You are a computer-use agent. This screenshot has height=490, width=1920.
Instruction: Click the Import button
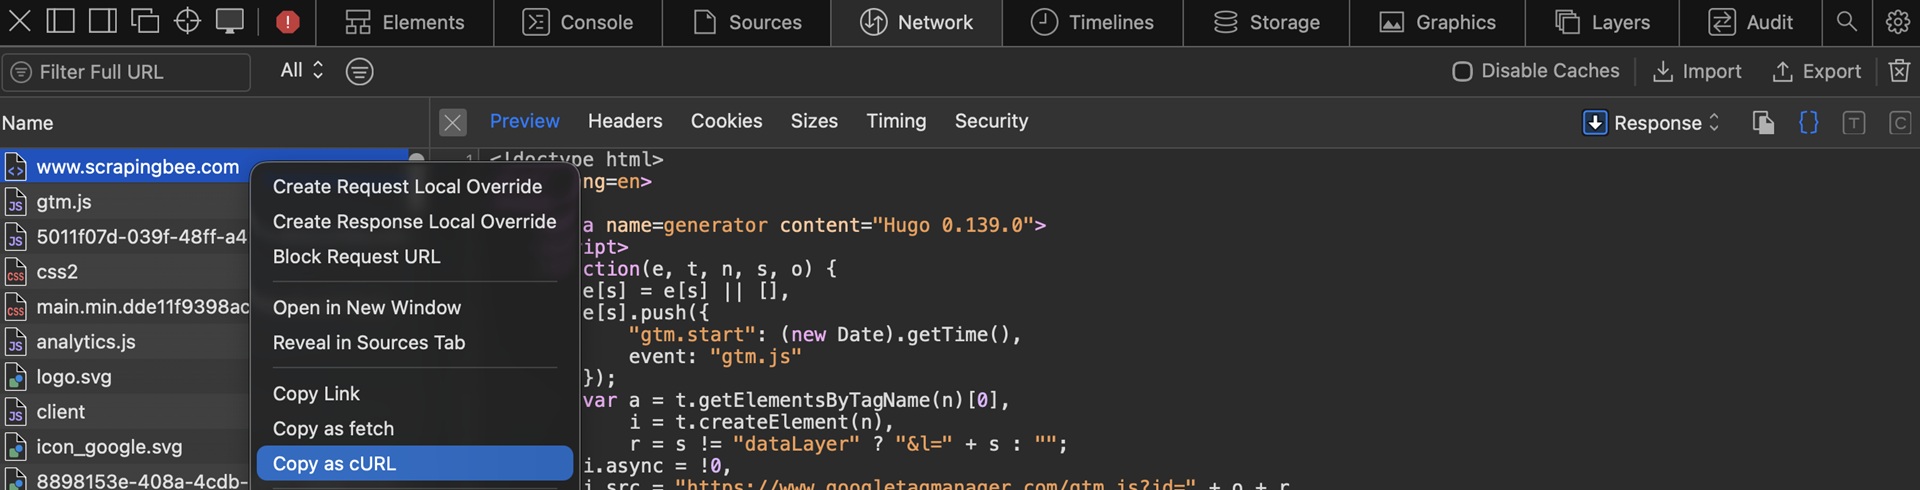click(1698, 71)
